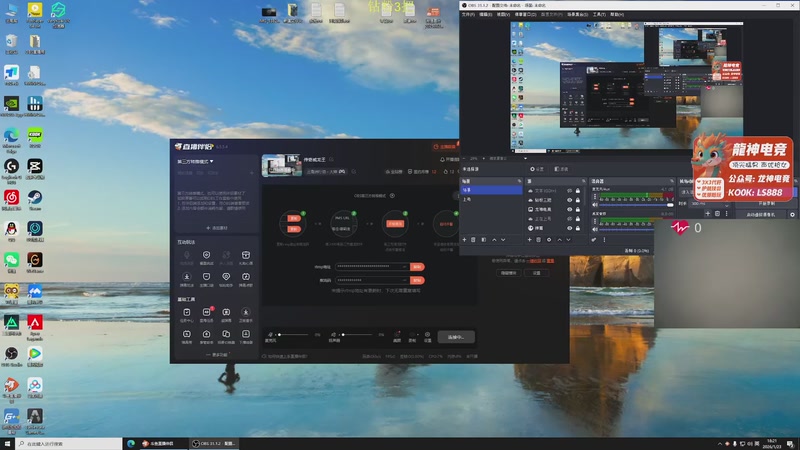Toggle lock on 龙神电竞 image source
The height and width of the screenshot is (450, 800).
(578, 209)
